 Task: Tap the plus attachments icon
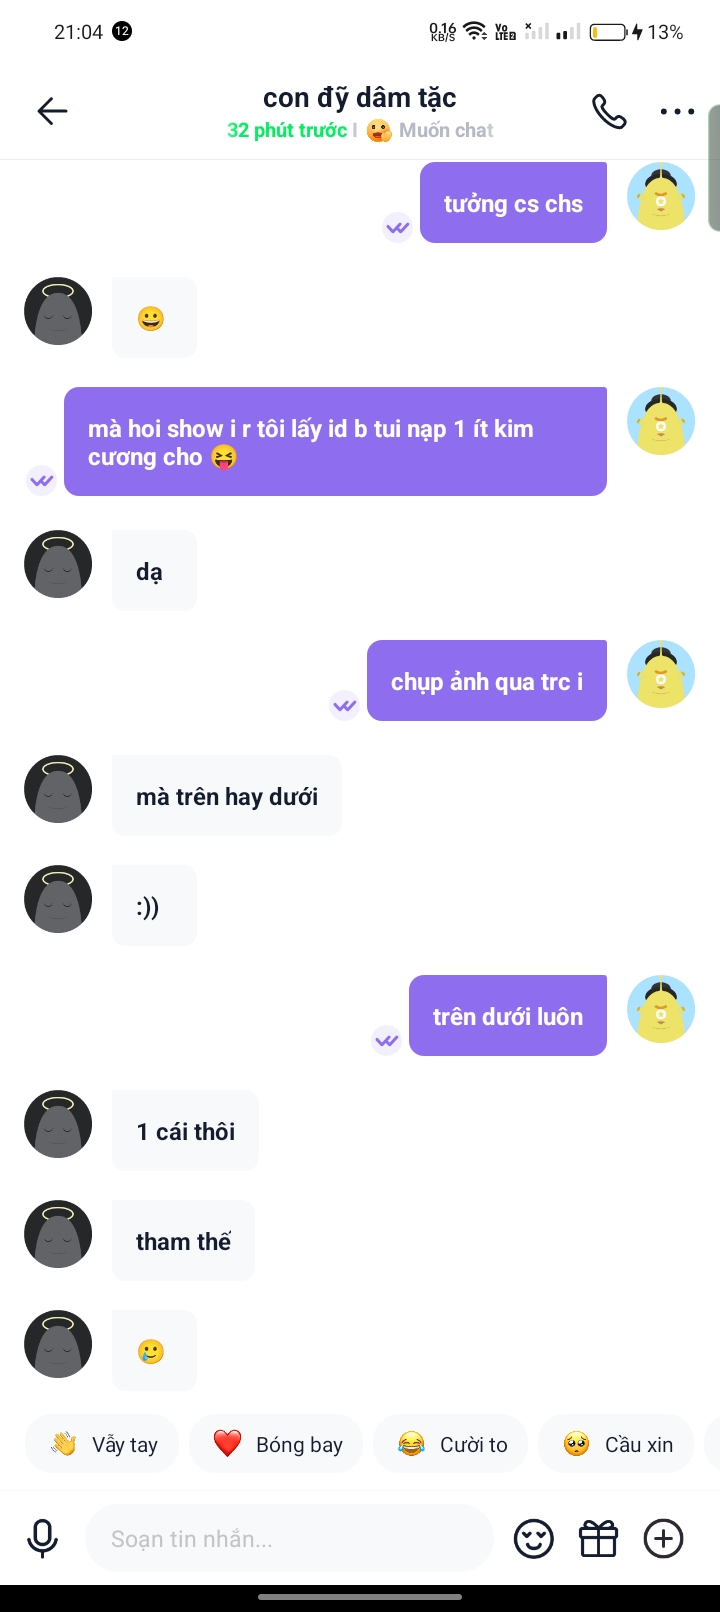663,1539
